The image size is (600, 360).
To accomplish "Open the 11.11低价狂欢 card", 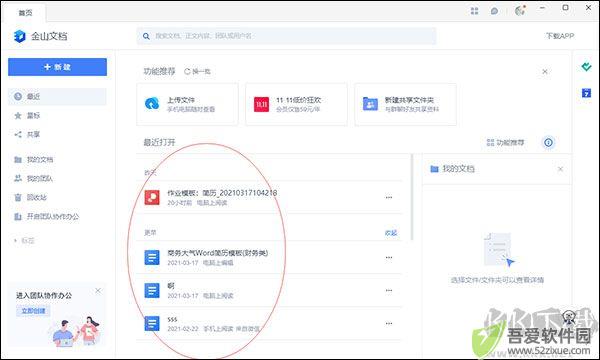I will coord(297,104).
